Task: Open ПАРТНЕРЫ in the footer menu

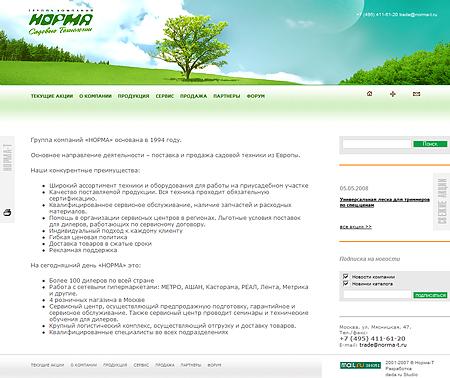Action: (191, 365)
